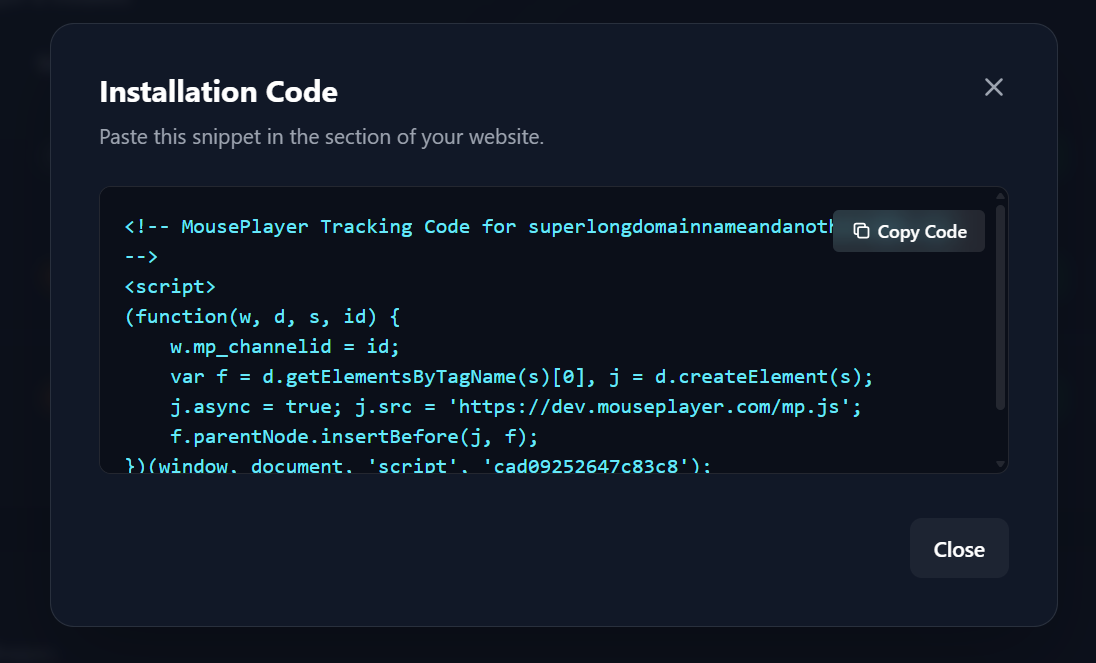Click the '(function(w, d, s, id) {' line

262,316
